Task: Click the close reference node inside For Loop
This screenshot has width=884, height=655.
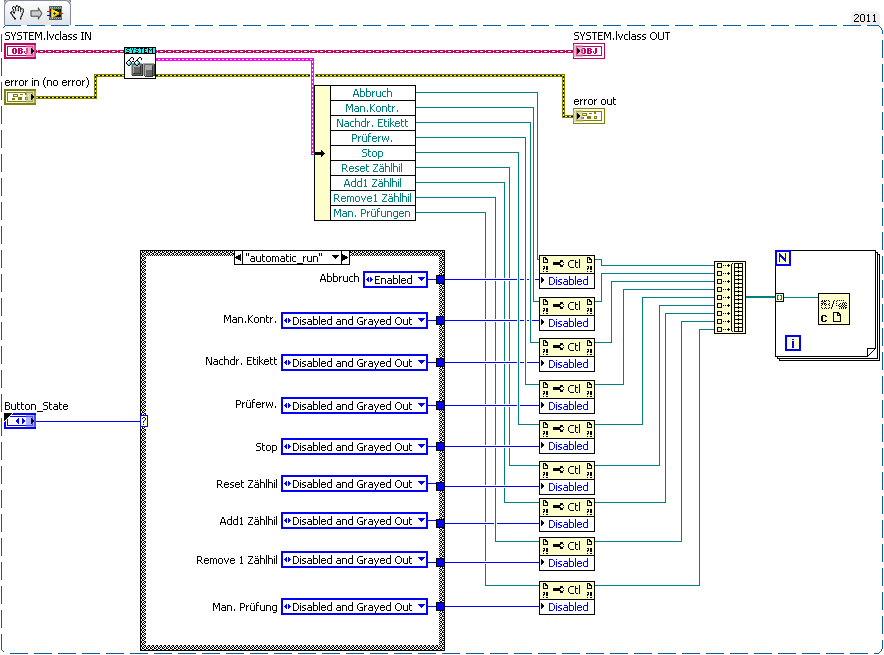Action: [833, 309]
